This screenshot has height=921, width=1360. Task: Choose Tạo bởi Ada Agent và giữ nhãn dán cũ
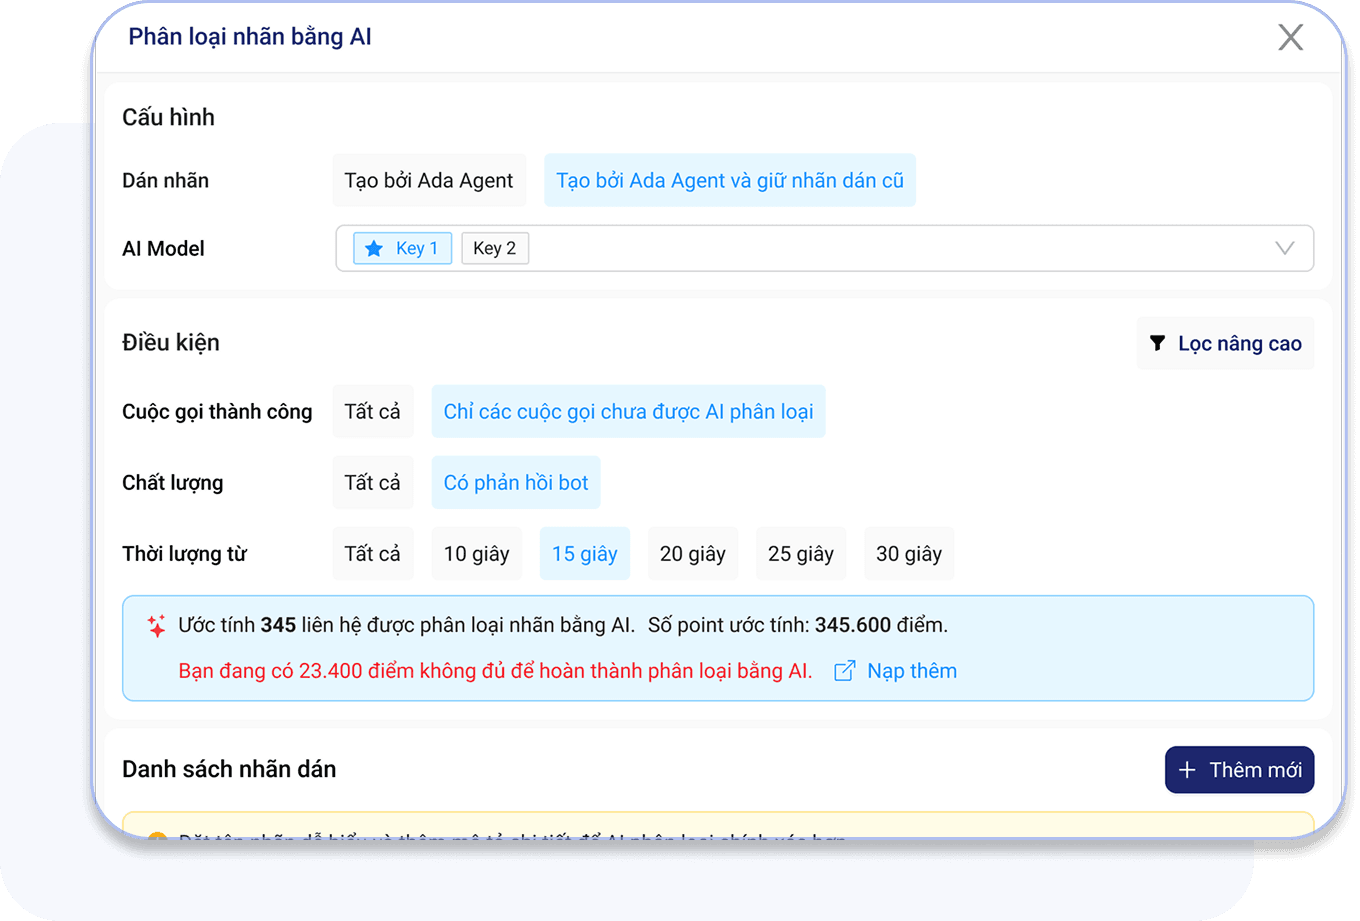pos(729,181)
